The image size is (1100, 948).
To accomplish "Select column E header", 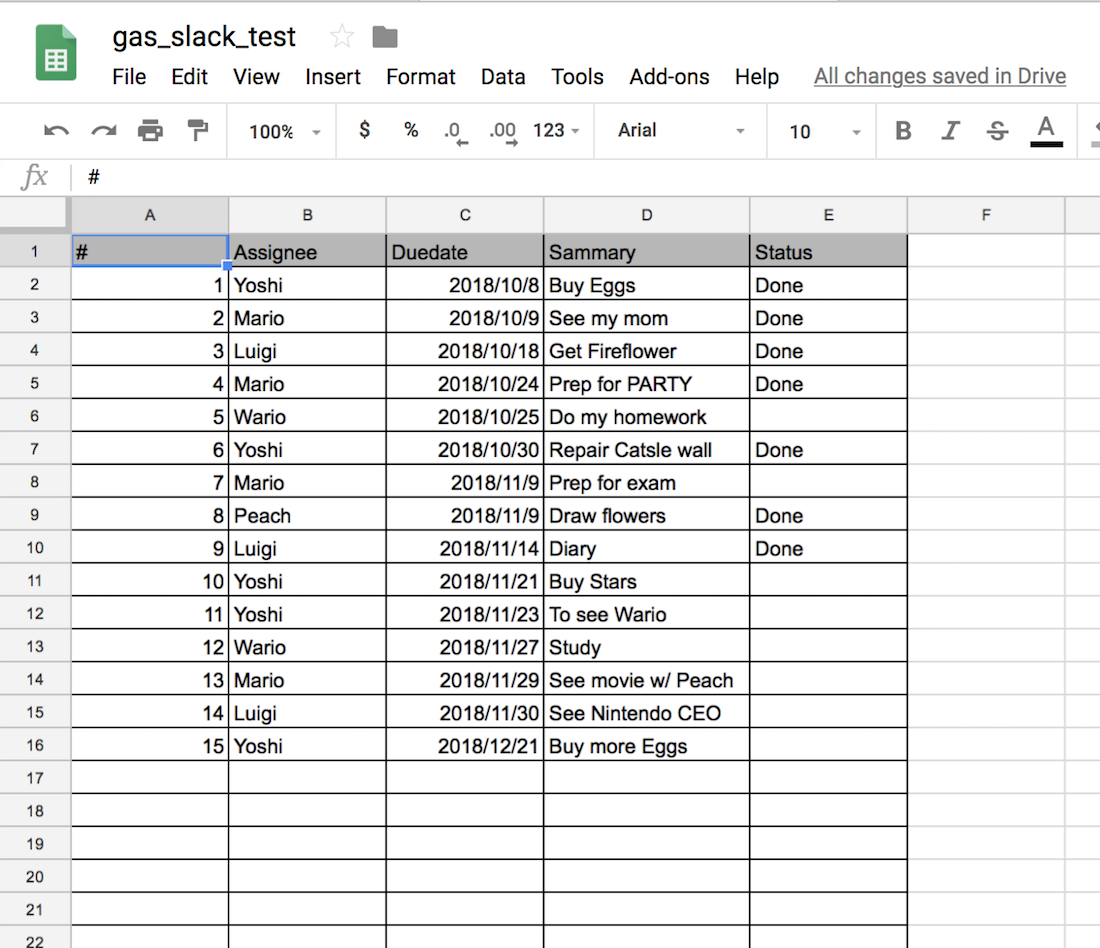I will point(829,215).
